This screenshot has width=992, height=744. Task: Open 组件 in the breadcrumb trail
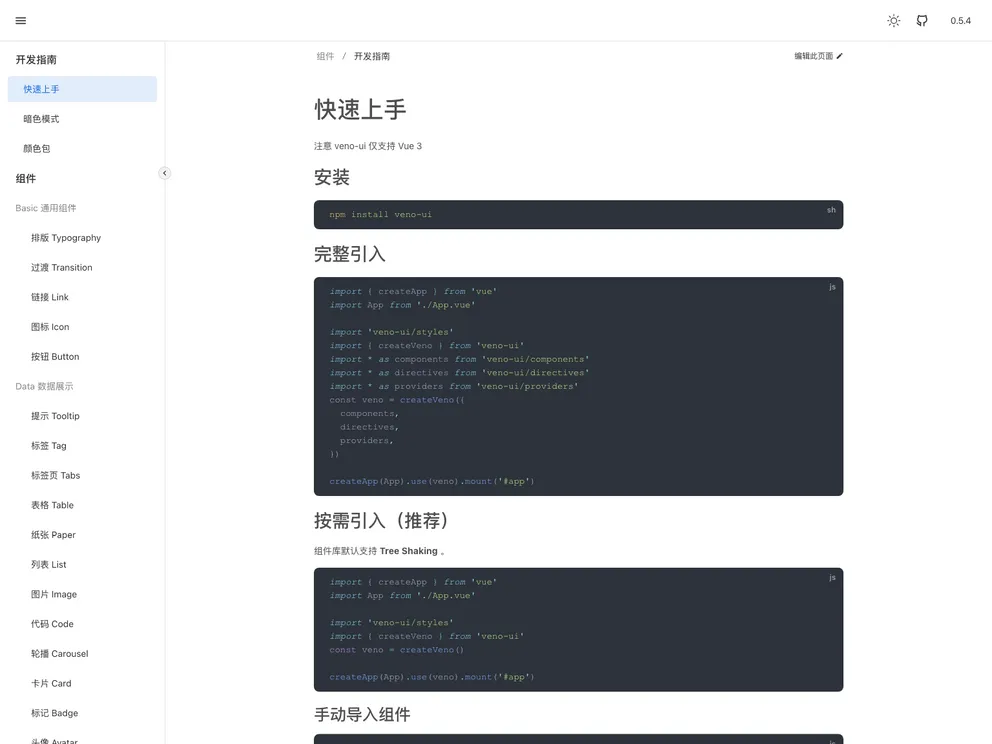click(x=325, y=56)
